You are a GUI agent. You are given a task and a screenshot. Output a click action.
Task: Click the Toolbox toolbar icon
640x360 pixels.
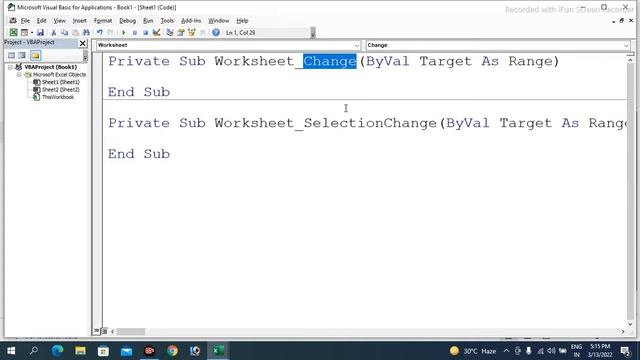tap(202, 32)
